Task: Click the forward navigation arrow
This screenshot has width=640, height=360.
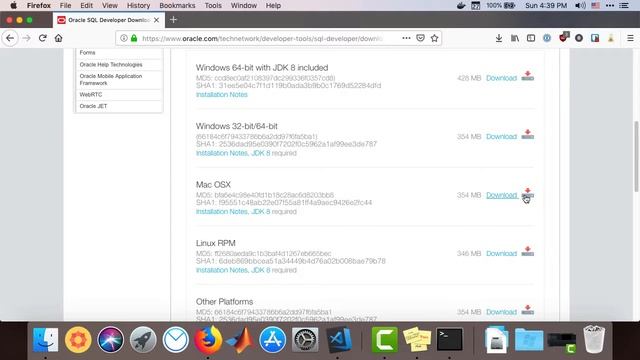Action: point(27,38)
